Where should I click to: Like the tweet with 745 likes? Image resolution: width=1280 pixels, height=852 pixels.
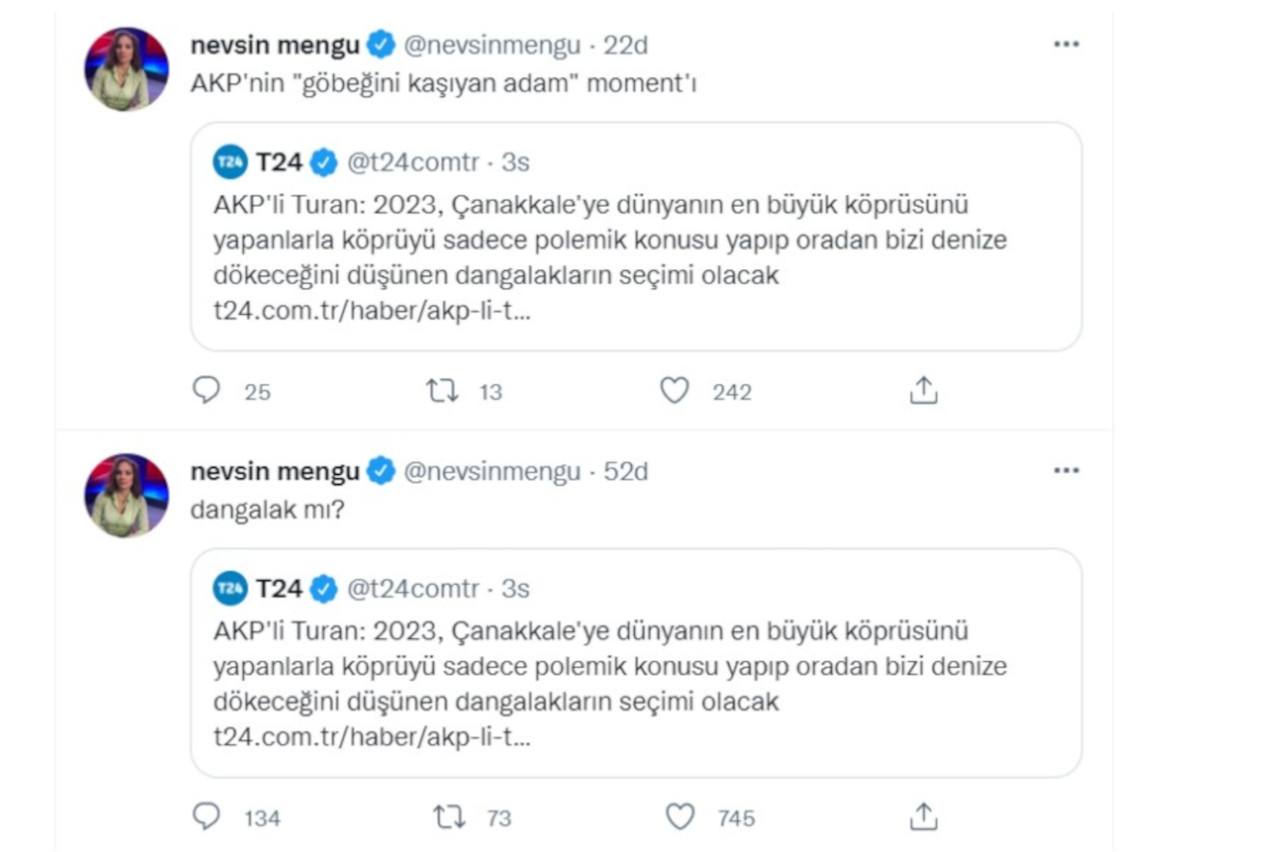(680, 817)
